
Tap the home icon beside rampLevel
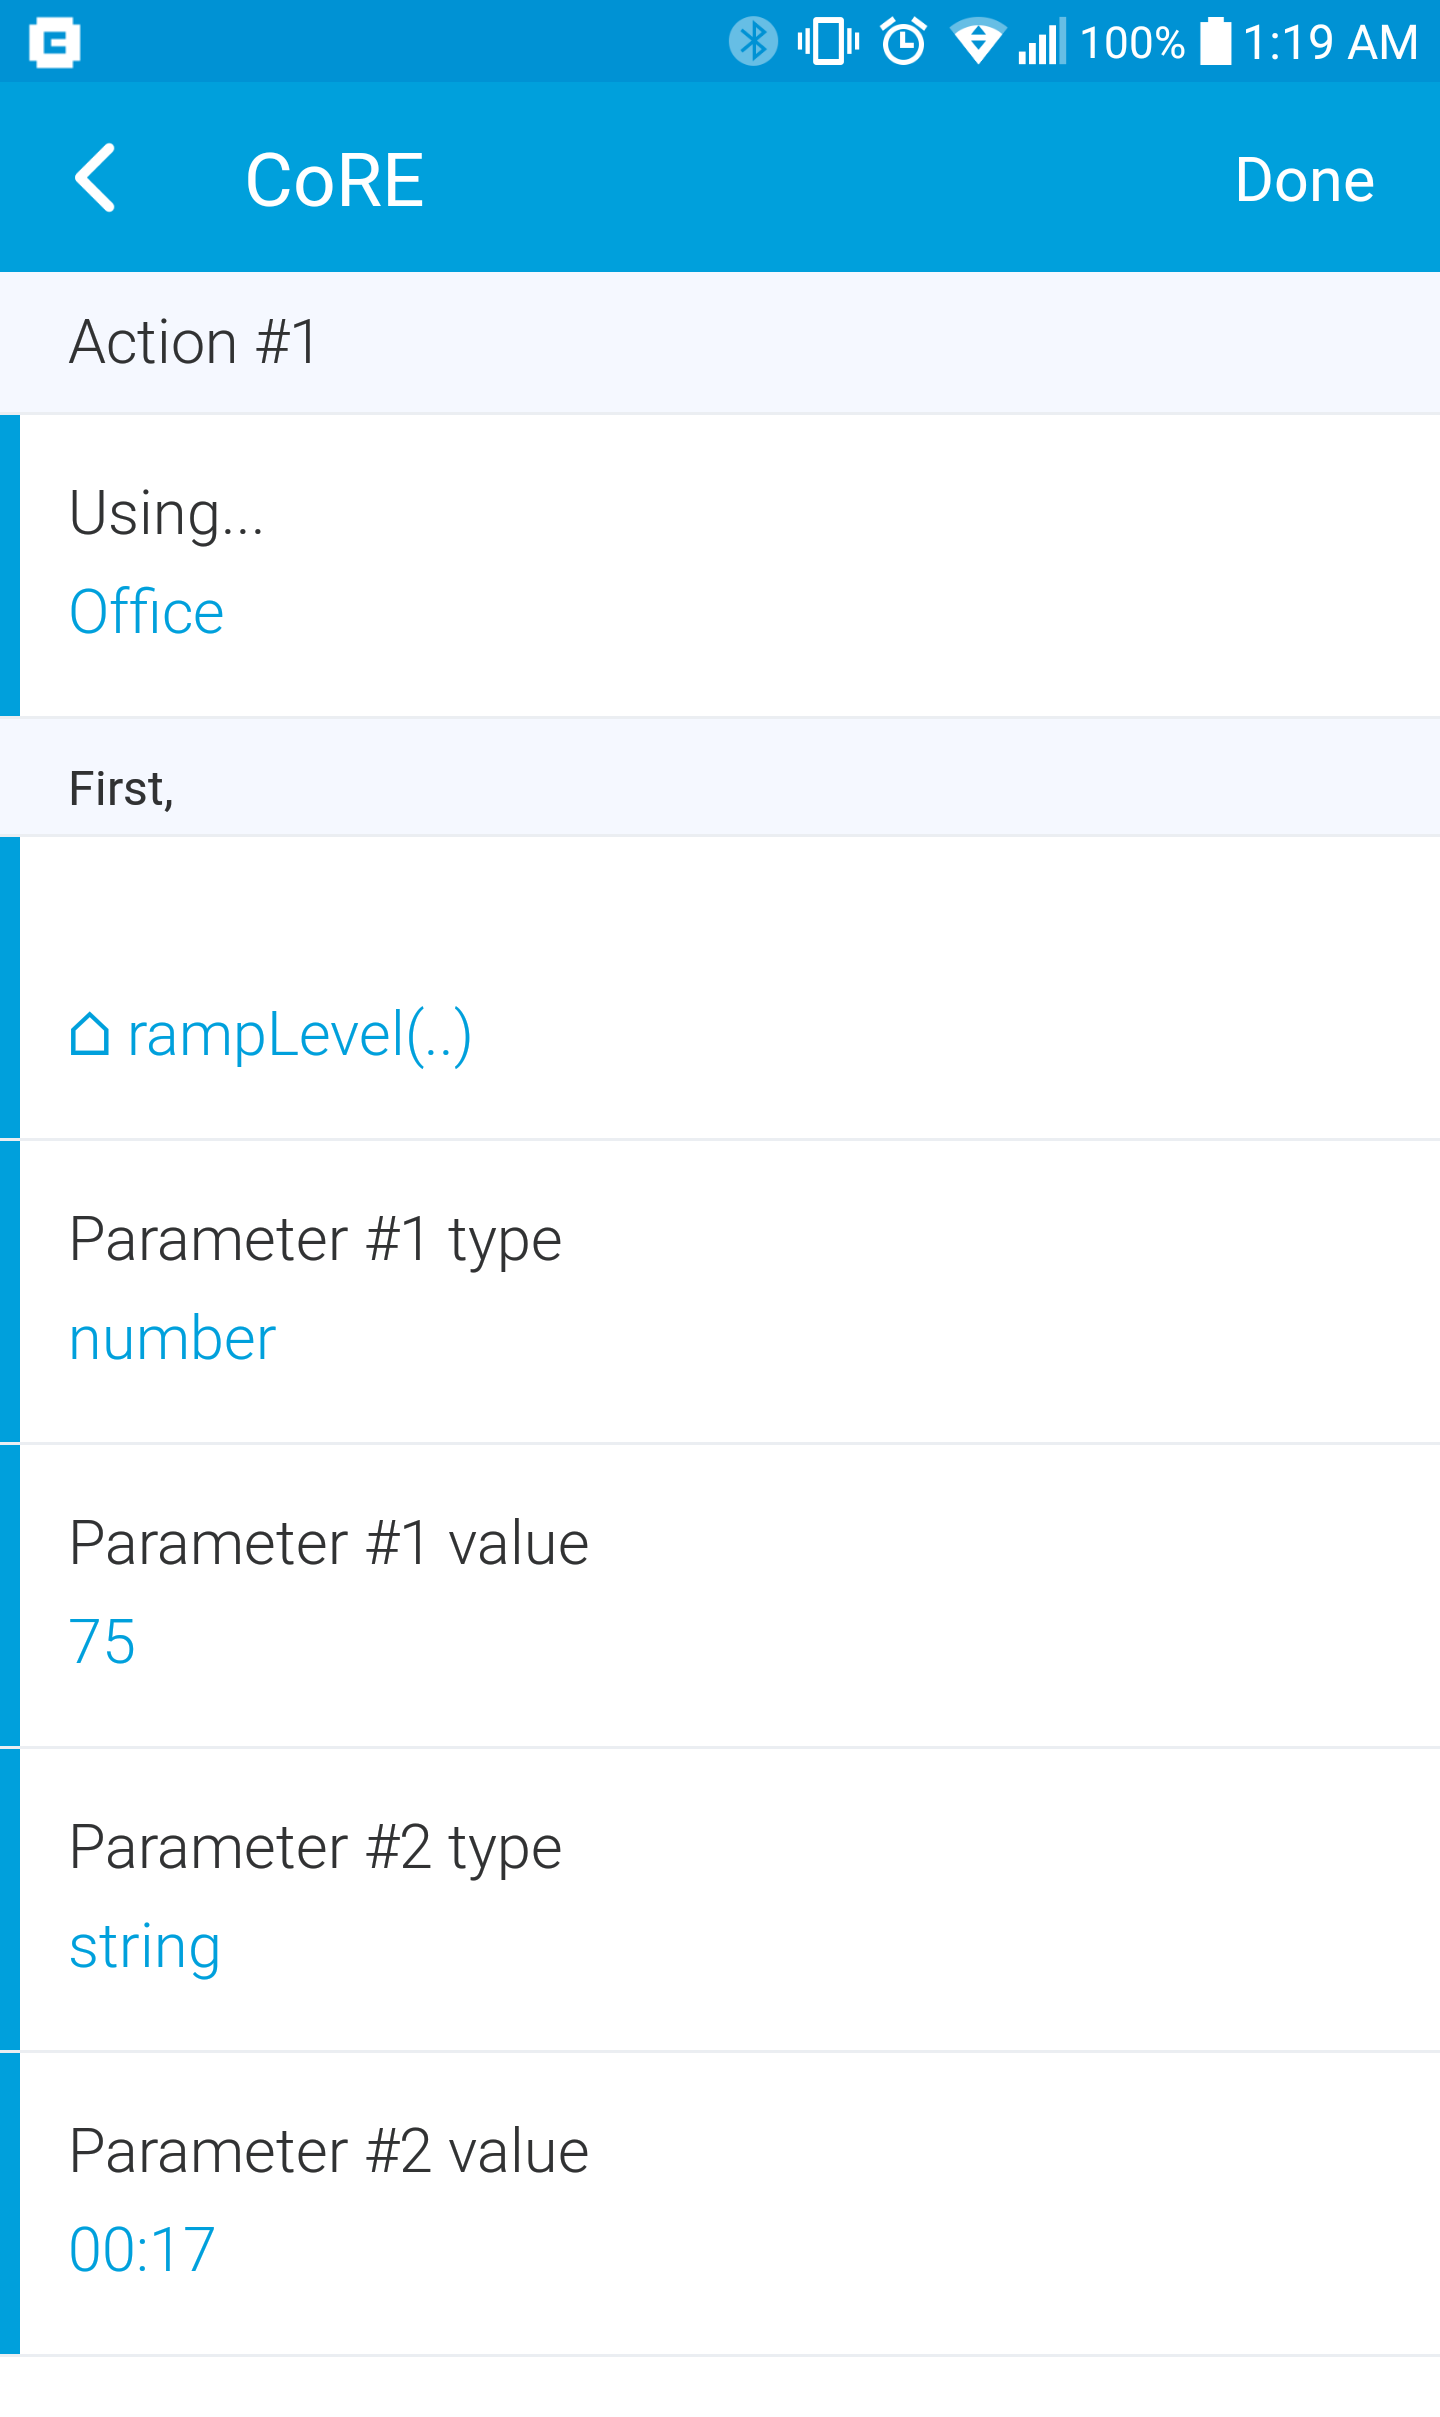point(89,1034)
